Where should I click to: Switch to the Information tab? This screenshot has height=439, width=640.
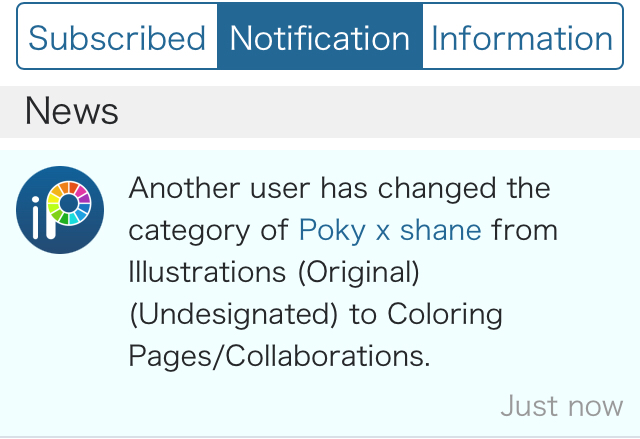pyautogui.click(x=521, y=38)
